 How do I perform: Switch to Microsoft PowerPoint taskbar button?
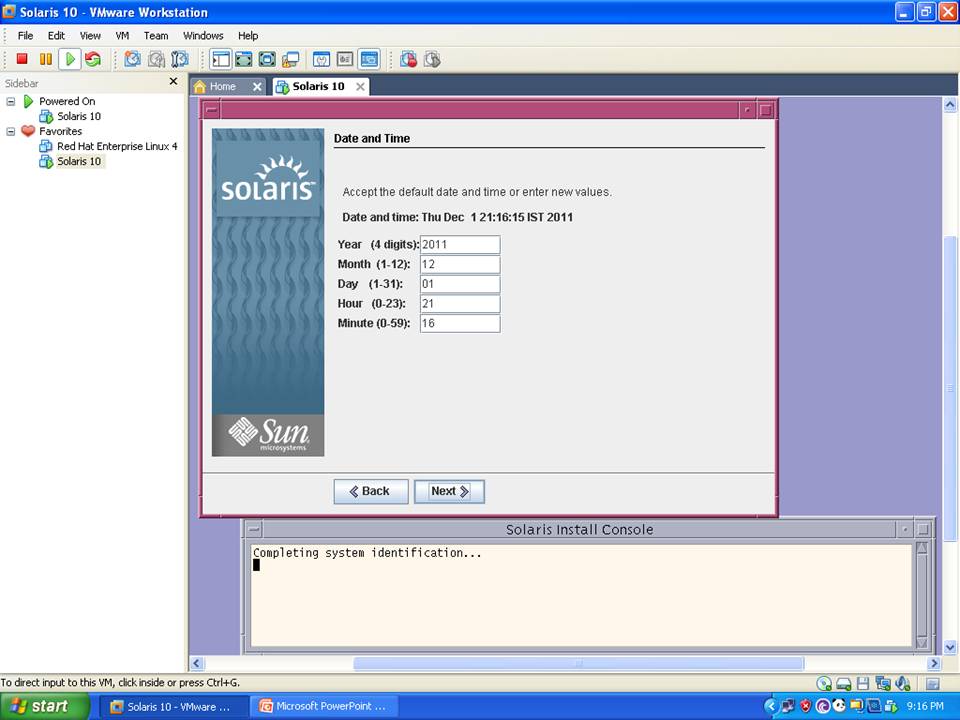[x=326, y=706]
